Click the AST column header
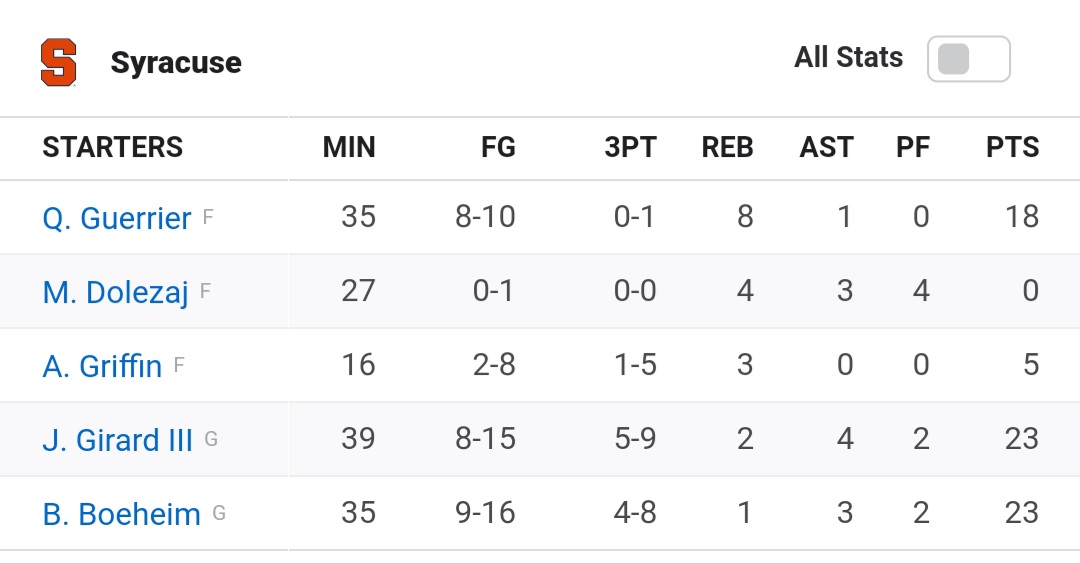This screenshot has height=563, width=1080. click(x=827, y=147)
